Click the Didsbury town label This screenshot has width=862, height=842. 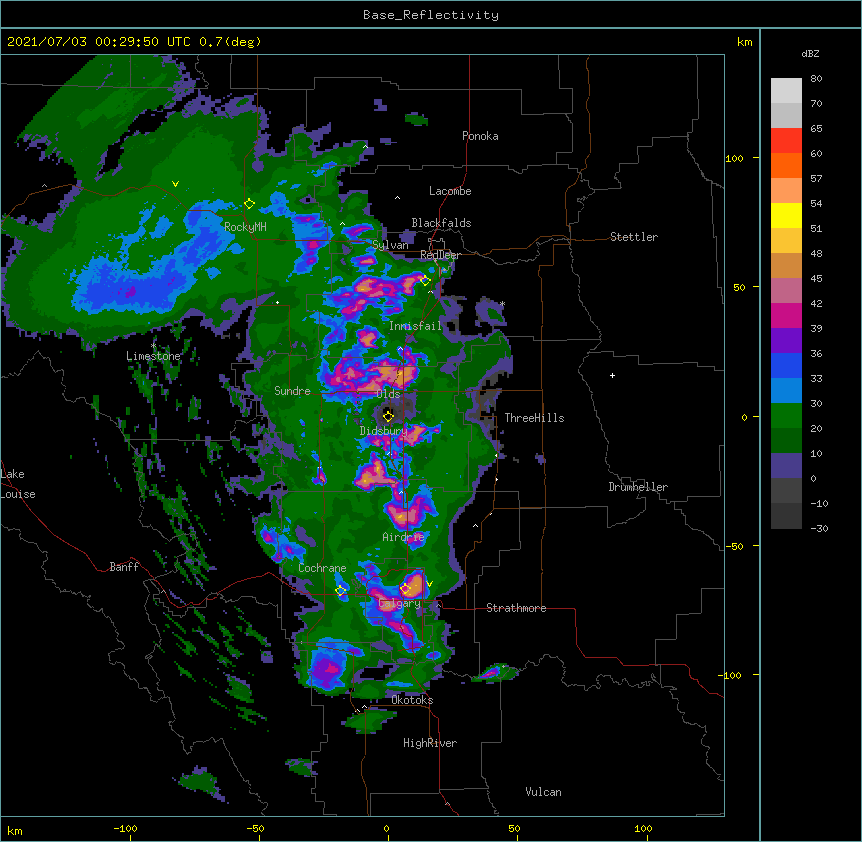(x=383, y=431)
